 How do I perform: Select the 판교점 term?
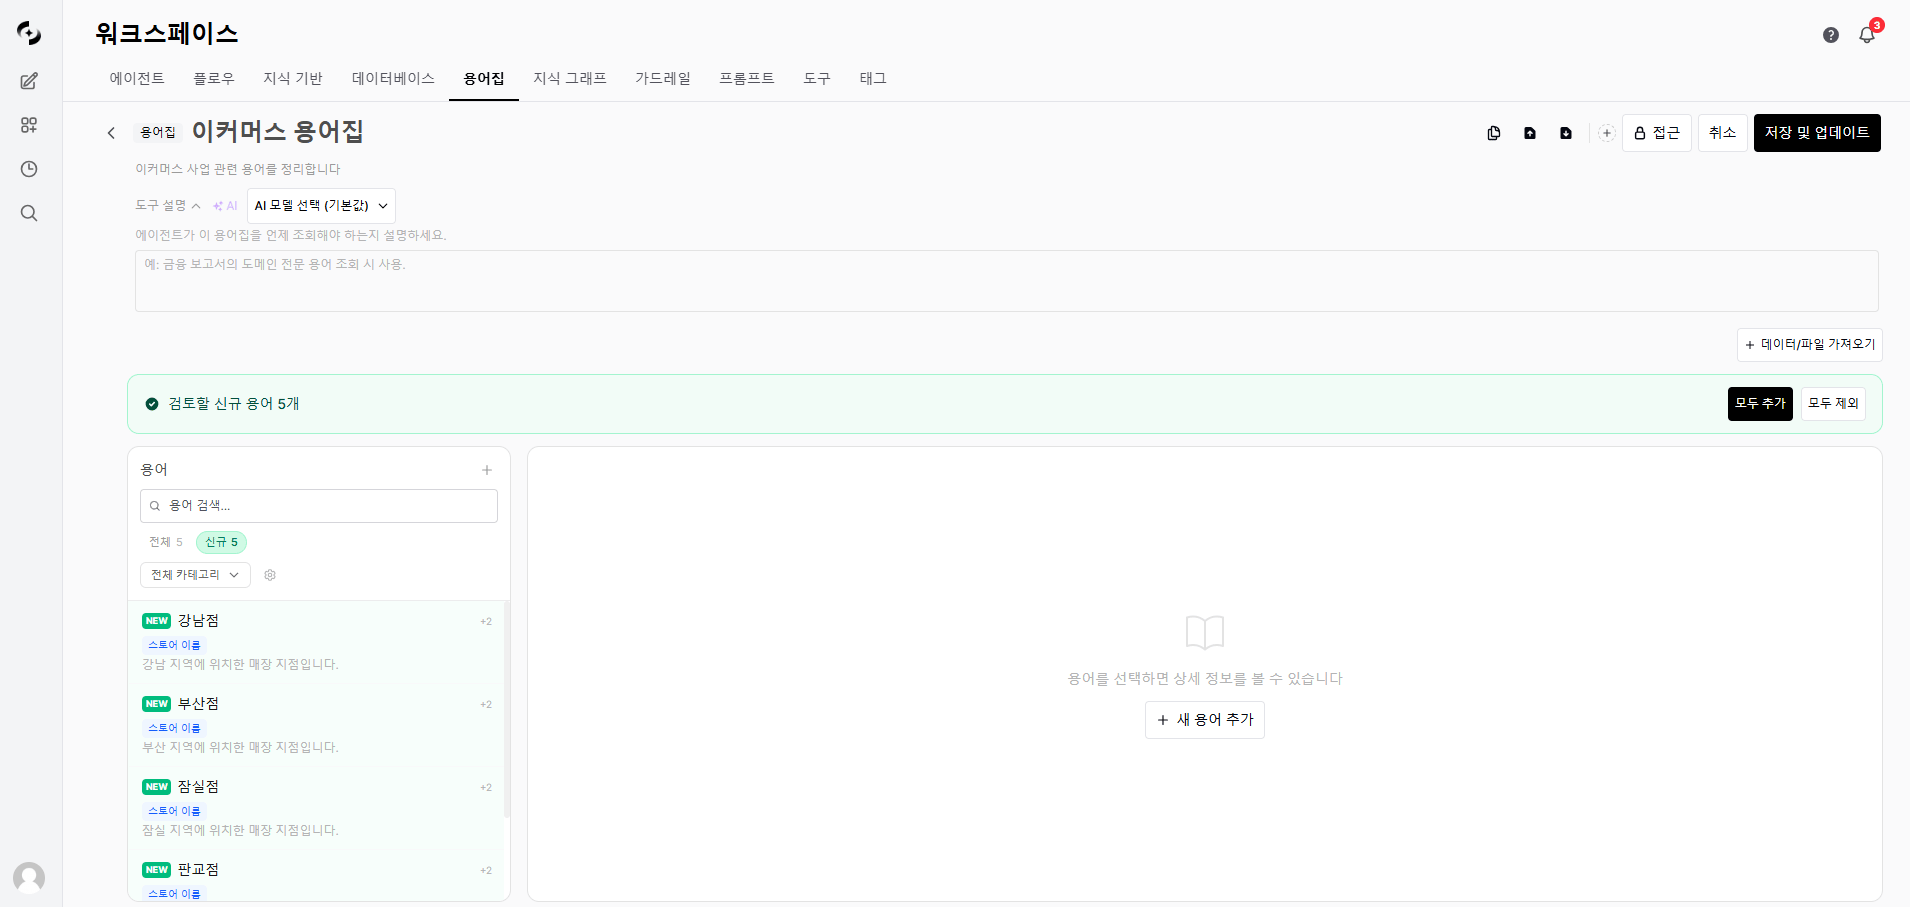point(317,876)
